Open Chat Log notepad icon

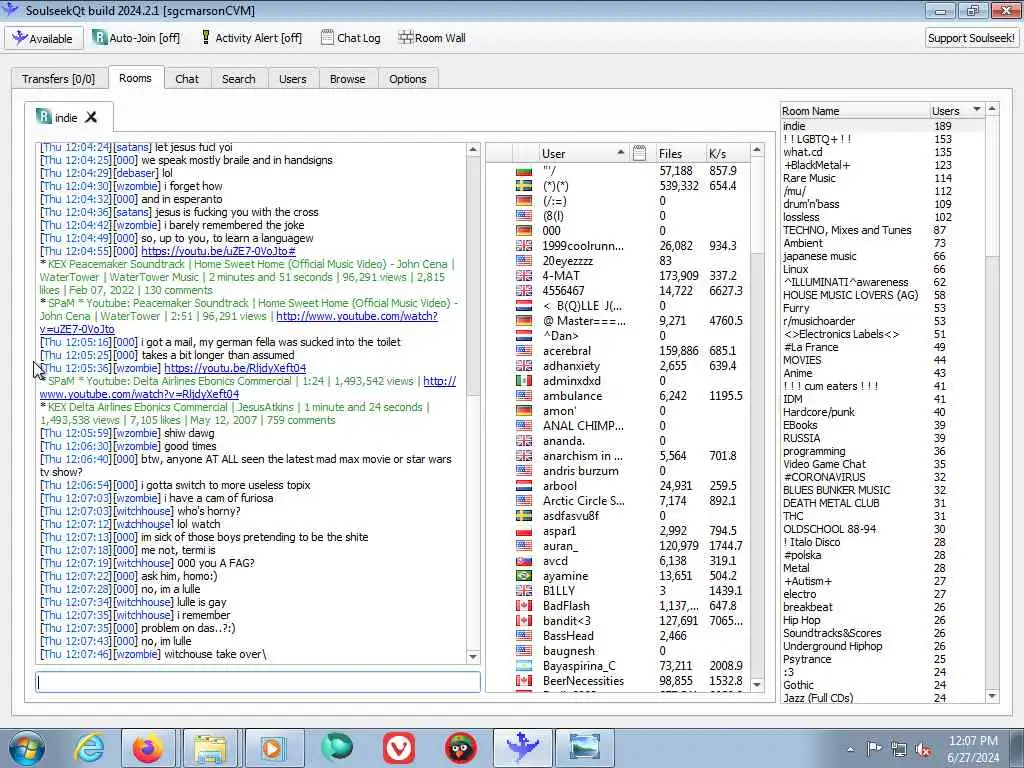pos(327,37)
